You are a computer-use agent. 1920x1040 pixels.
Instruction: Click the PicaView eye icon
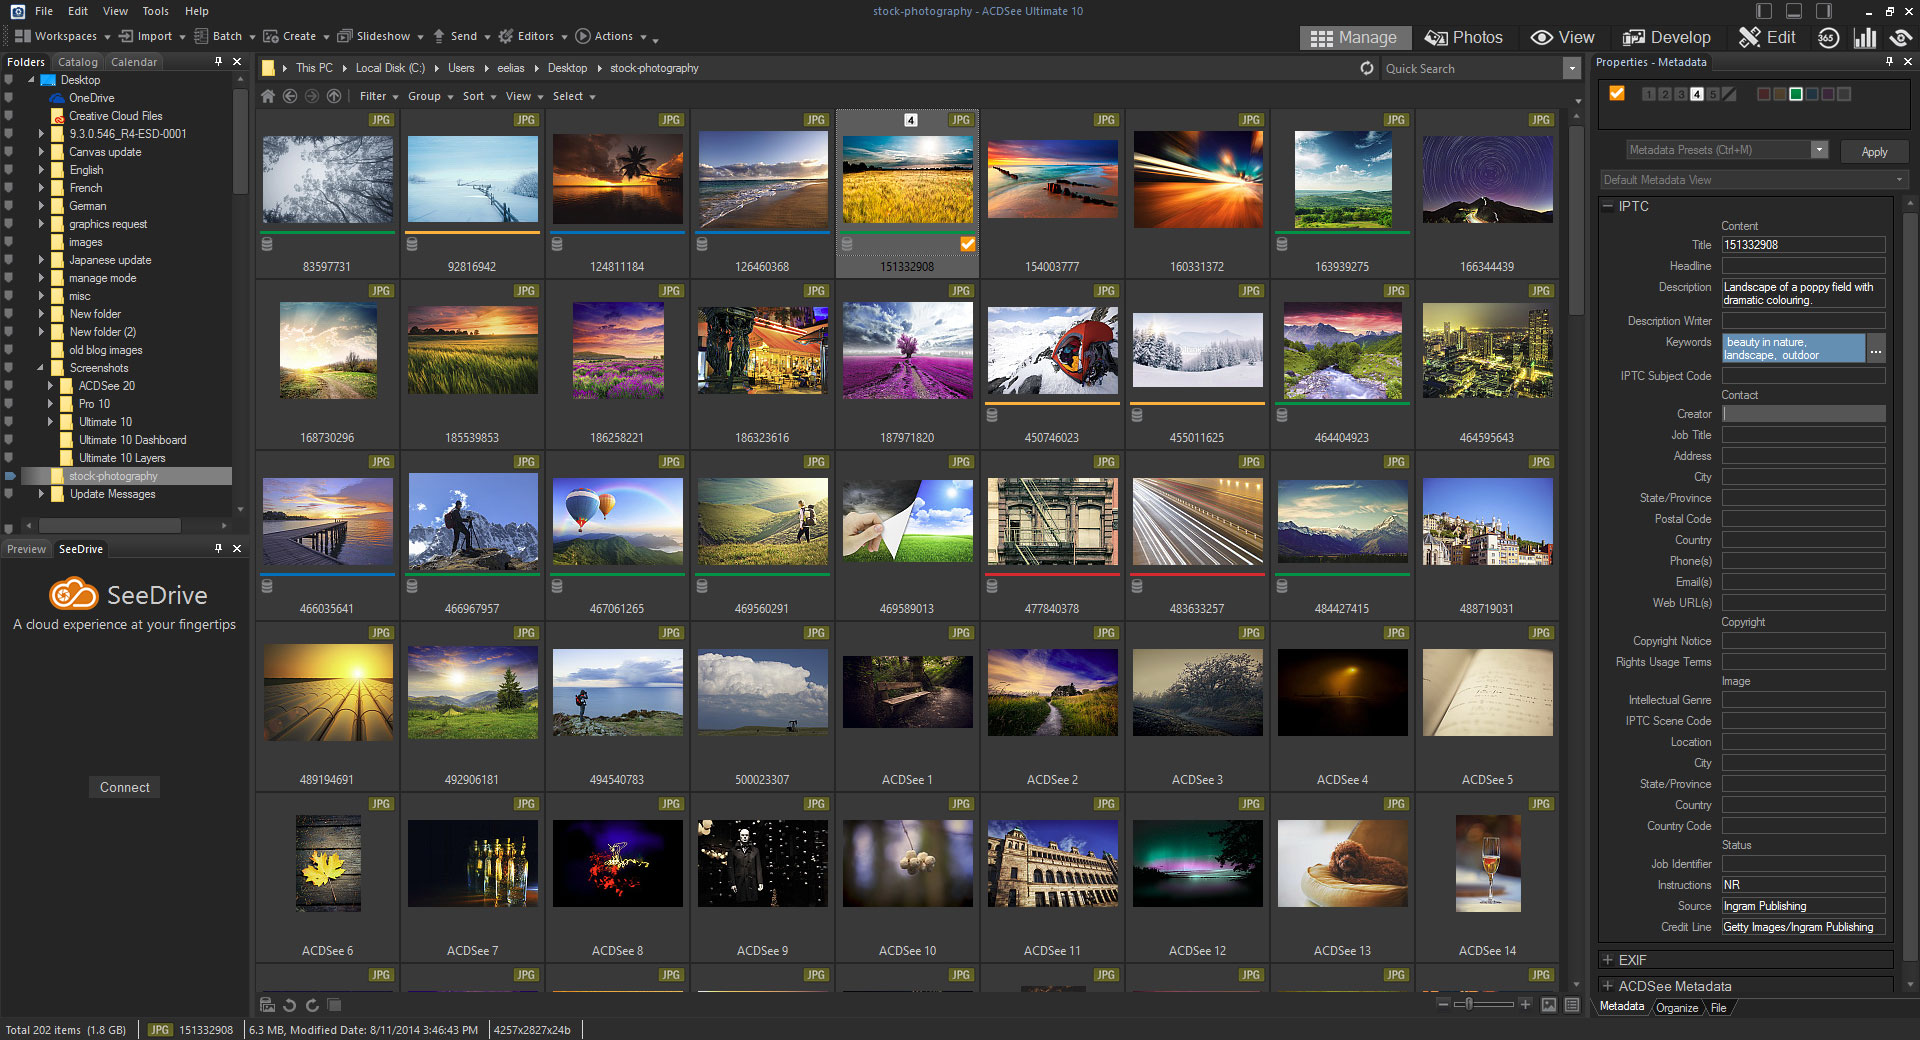pos(1900,38)
